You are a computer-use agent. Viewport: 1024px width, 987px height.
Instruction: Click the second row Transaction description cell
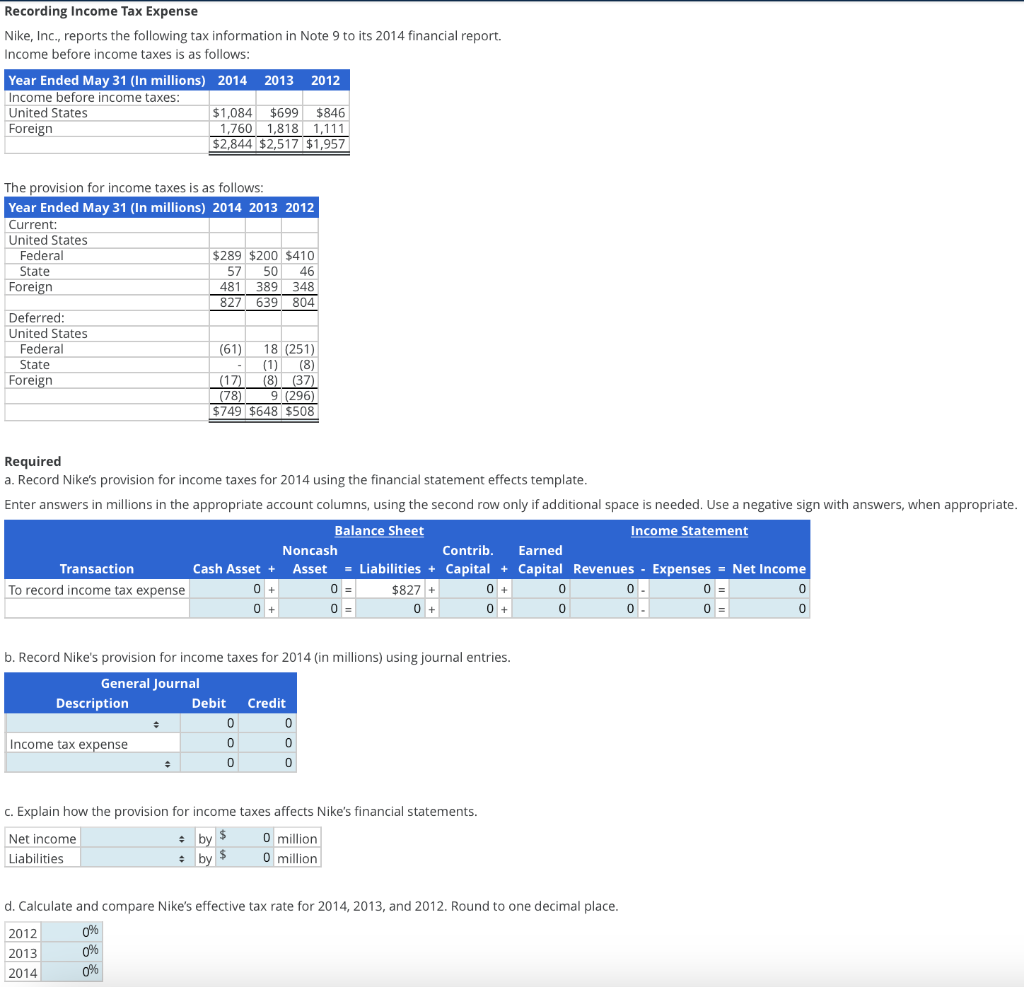(97, 608)
